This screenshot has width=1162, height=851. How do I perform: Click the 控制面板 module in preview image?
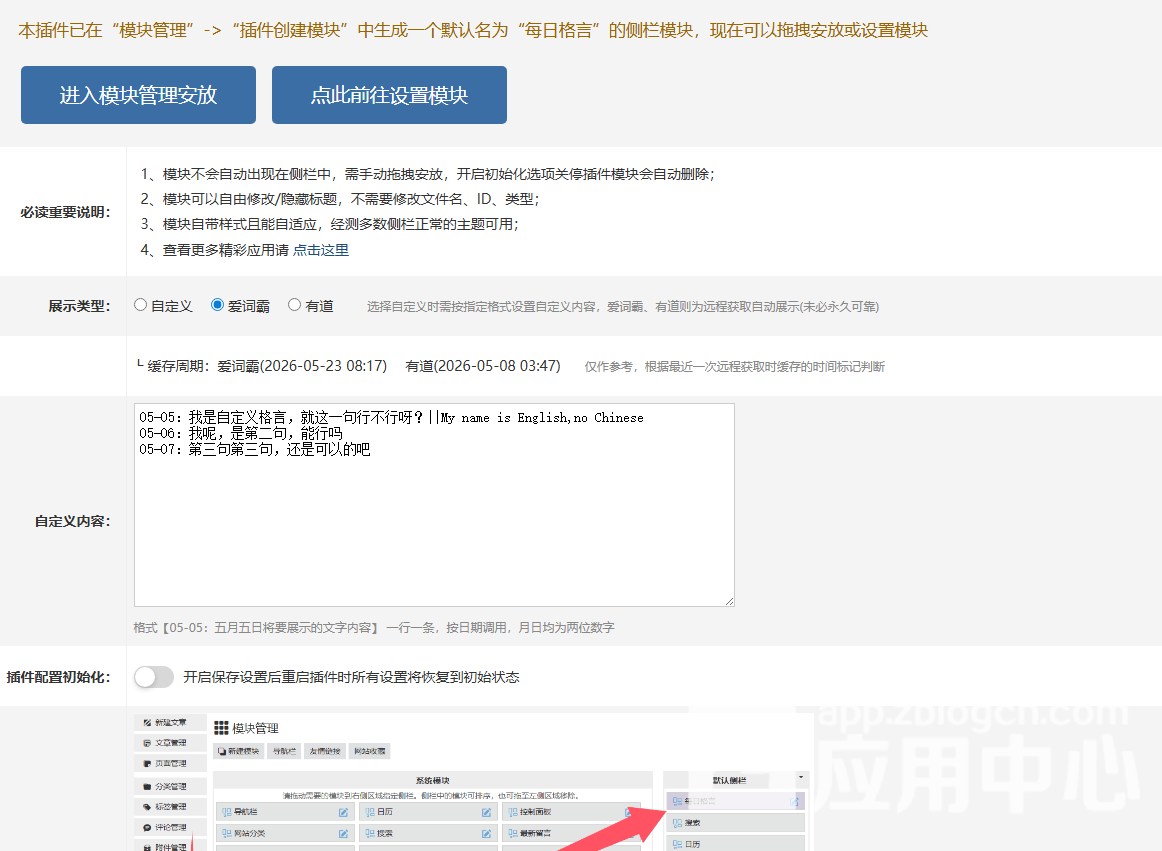(571, 812)
